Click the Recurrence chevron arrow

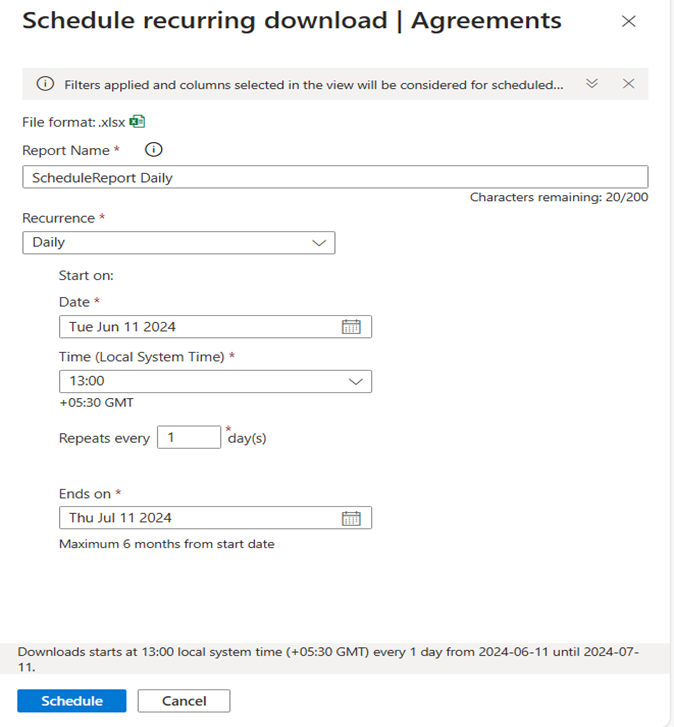point(319,242)
